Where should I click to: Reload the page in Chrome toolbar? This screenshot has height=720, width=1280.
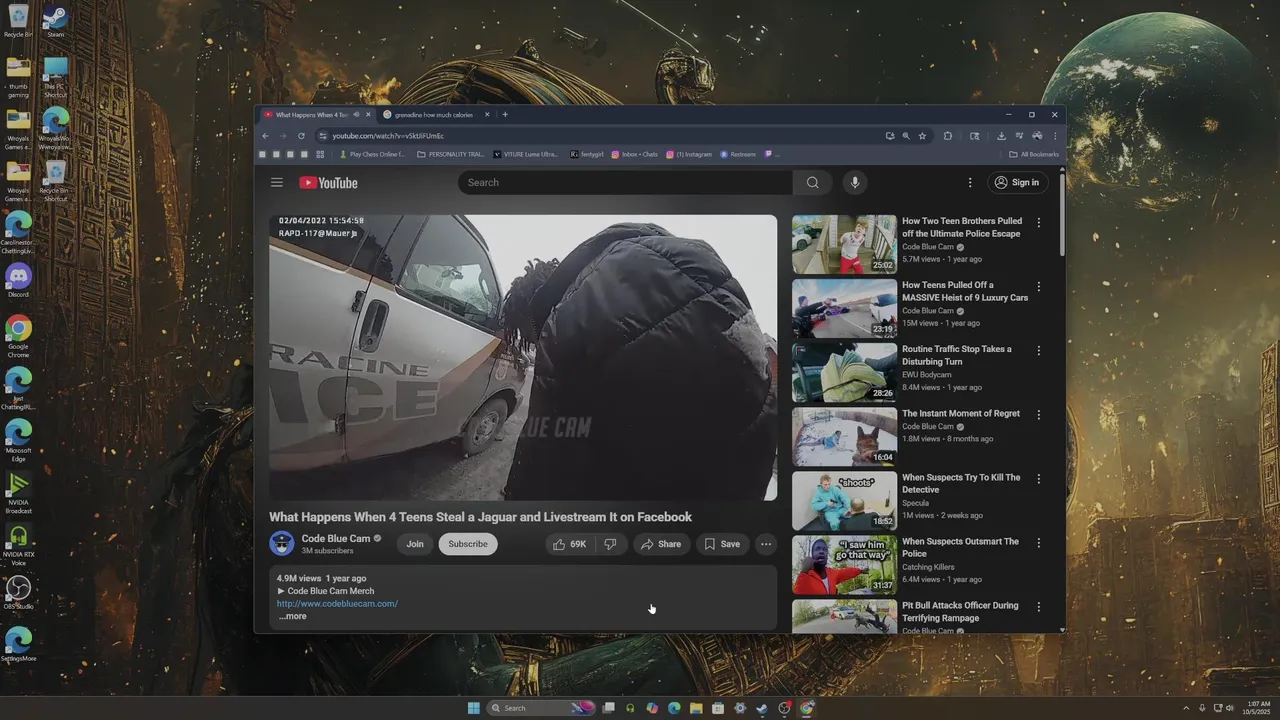[x=301, y=136]
